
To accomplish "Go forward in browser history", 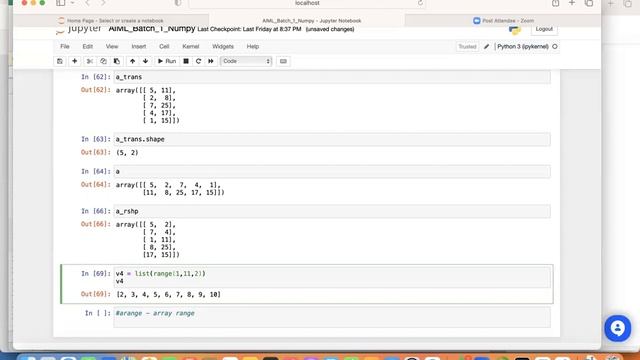I will [103, 3].
